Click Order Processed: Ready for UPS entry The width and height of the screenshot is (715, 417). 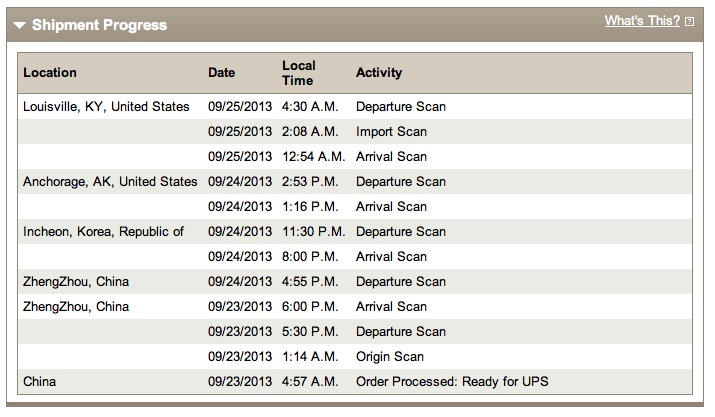[452, 381]
